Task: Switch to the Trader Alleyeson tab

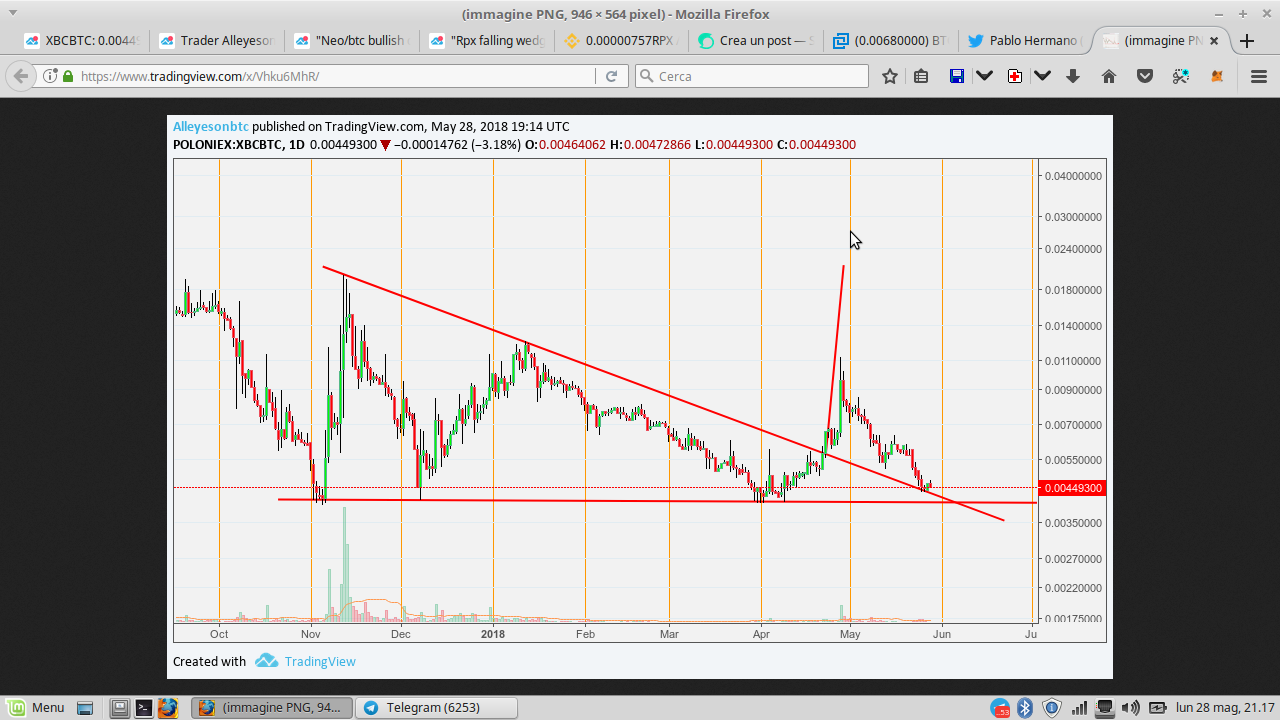Action: 216,41
